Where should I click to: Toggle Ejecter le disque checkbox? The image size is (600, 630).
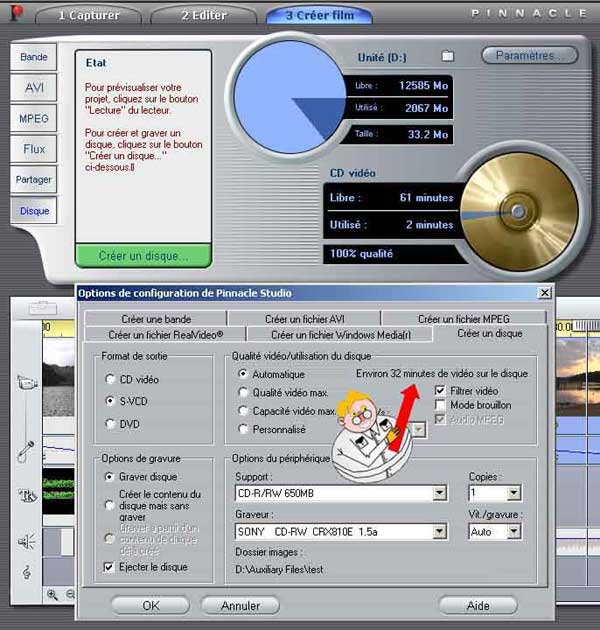[x=109, y=567]
